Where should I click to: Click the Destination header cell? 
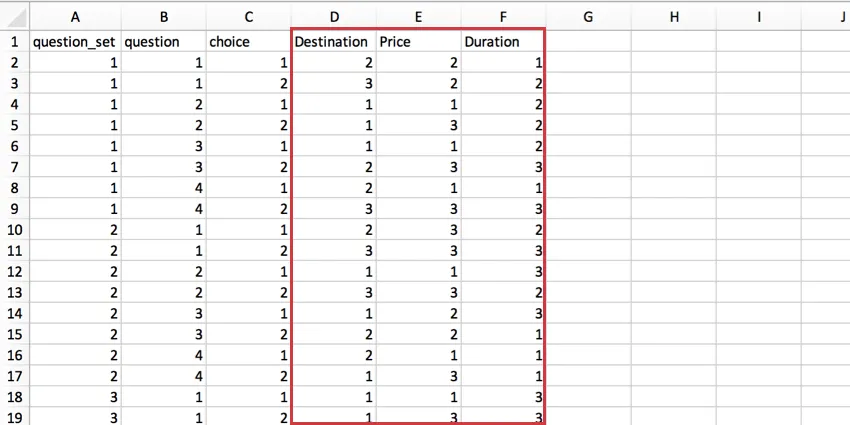[331, 42]
